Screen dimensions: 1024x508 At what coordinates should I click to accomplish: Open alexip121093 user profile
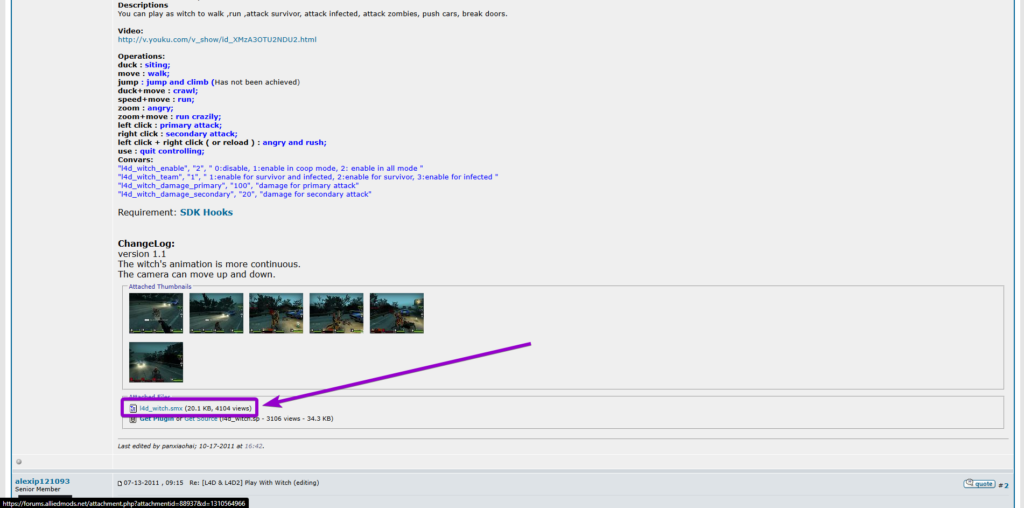click(x=42, y=481)
